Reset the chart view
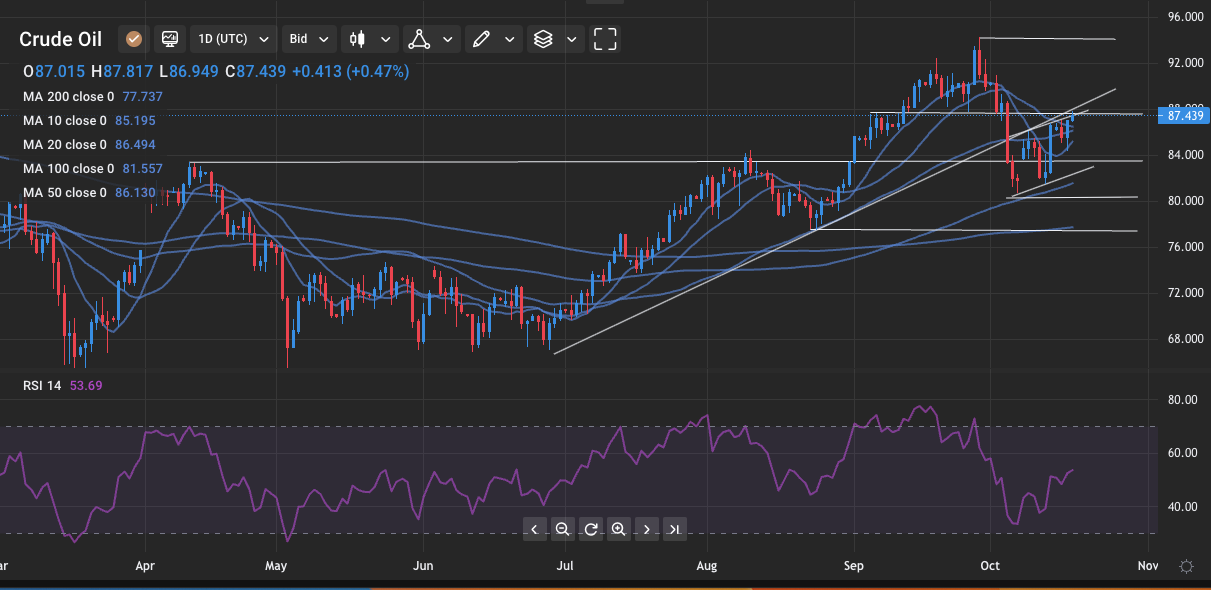Image resolution: width=1211 pixels, height=590 pixels. (590, 529)
